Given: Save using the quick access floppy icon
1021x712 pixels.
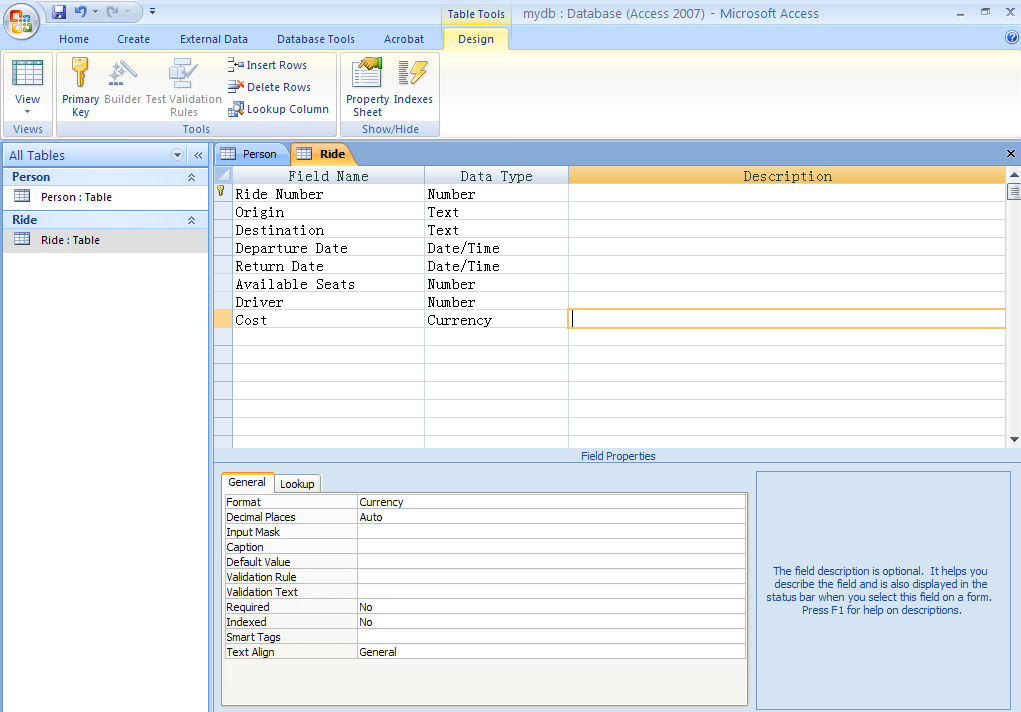Looking at the screenshot, I should 59,12.
